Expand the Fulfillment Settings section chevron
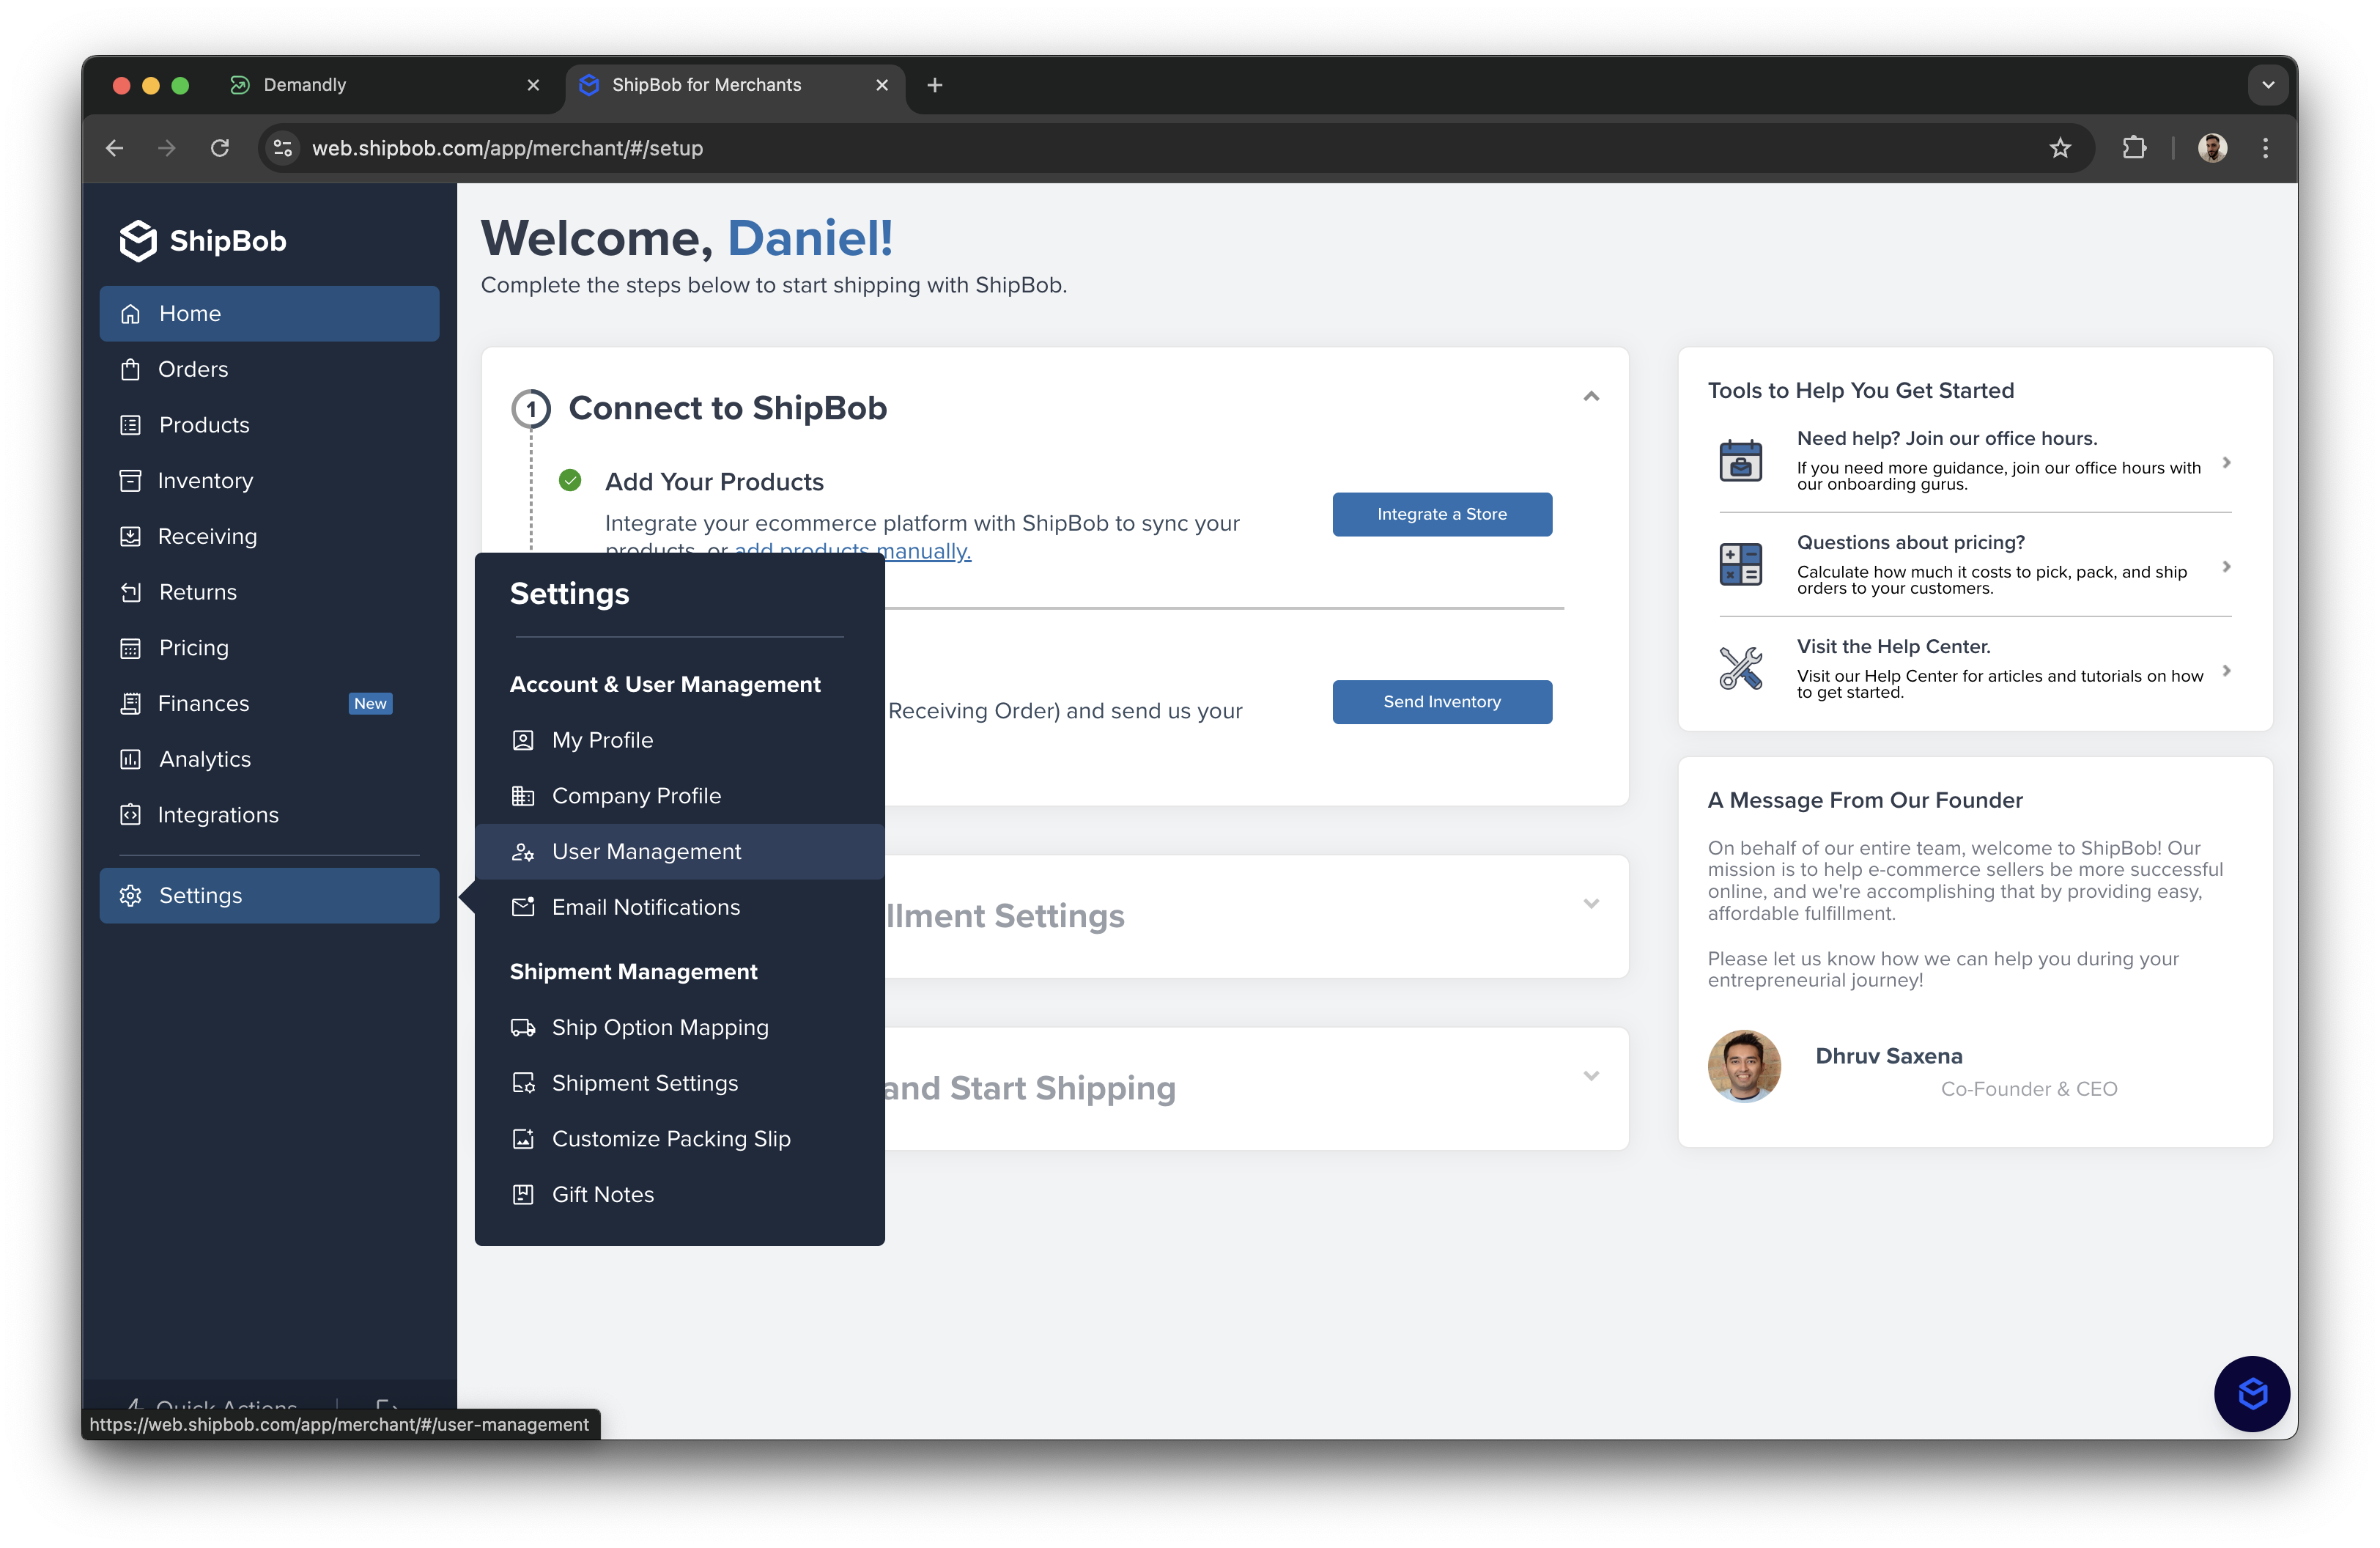The width and height of the screenshot is (2380, 1548). point(1591,904)
